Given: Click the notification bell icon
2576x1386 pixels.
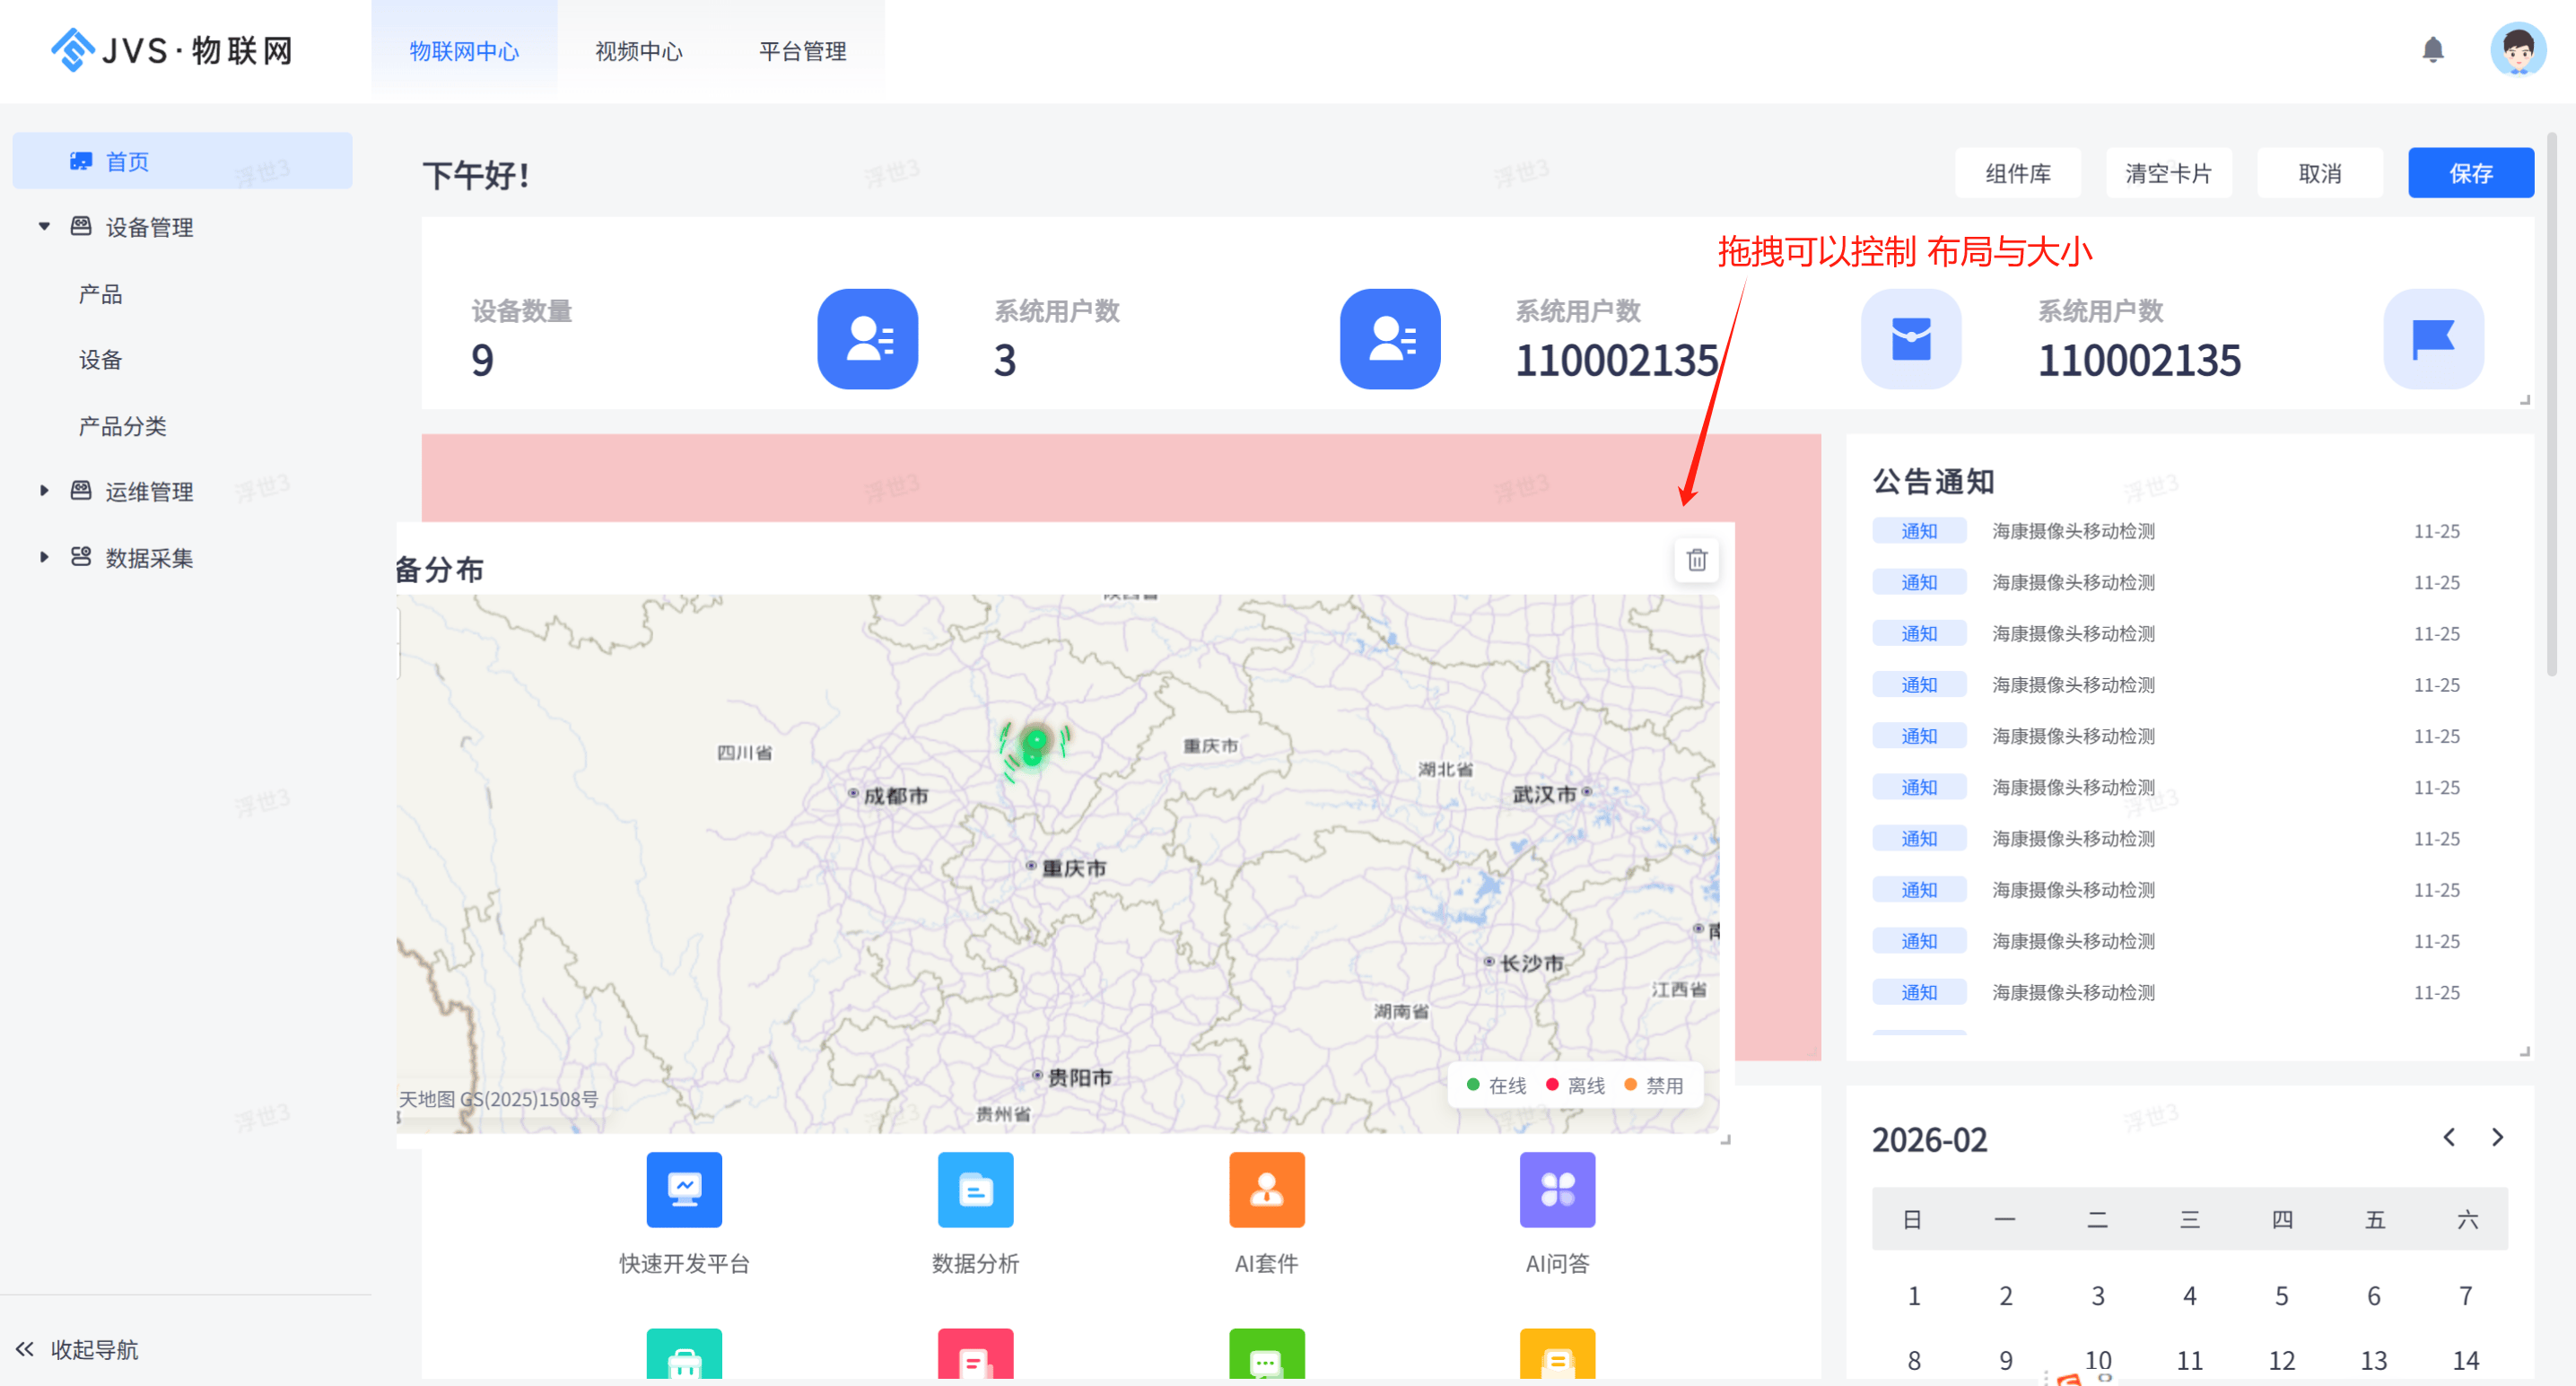Looking at the screenshot, I should (x=2432, y=50).
